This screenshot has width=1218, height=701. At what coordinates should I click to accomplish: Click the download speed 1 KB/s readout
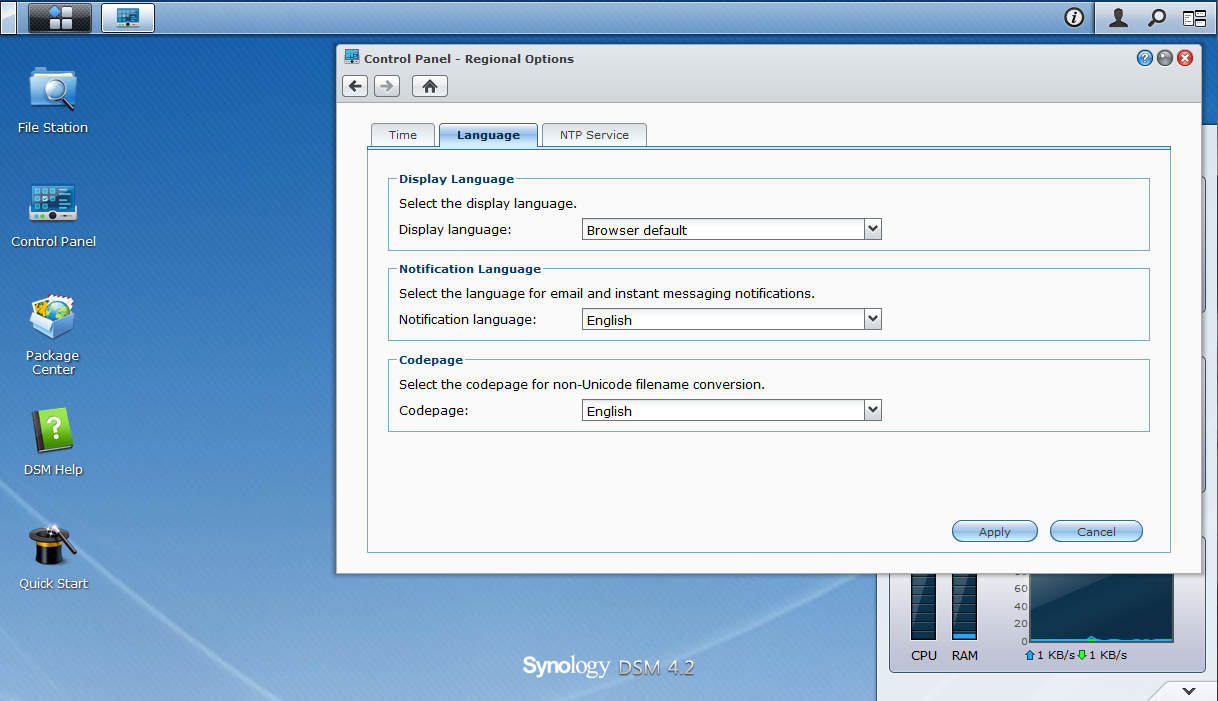[1101, 655]
